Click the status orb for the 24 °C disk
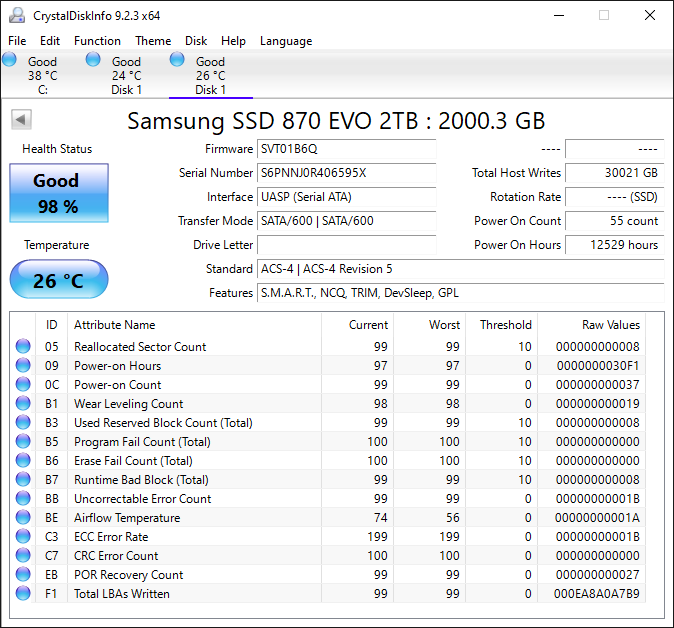This screenshot has height=628, width=674. pyautogui.click(x=93, y=59)
